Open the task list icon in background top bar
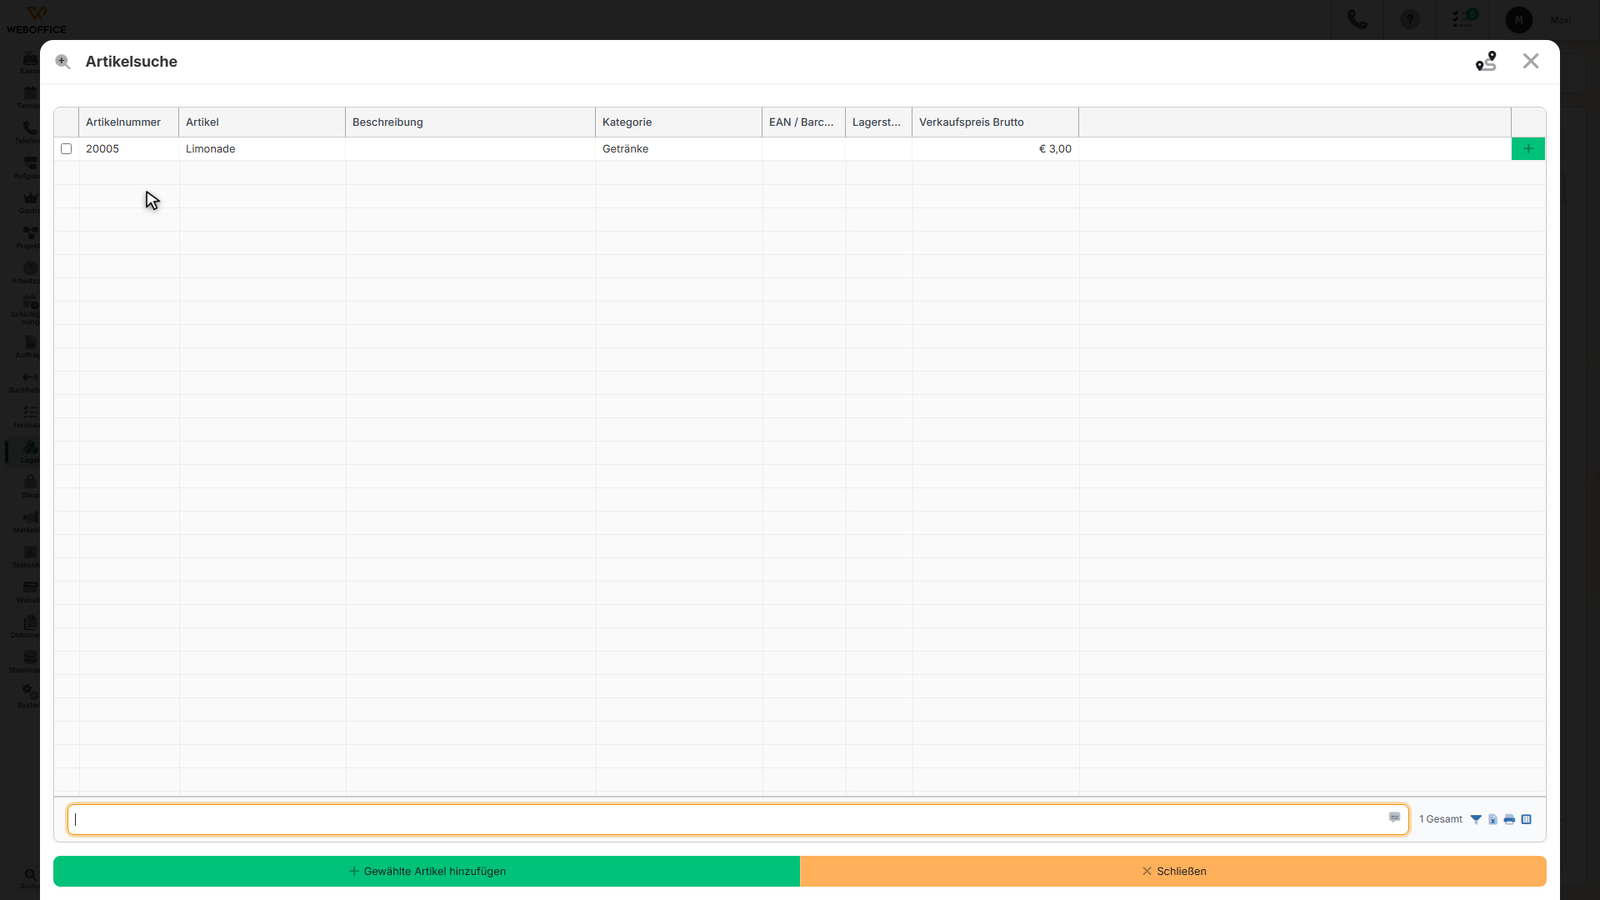Viewport: 1600px width, 900px height. click(x=1465, y=18)
